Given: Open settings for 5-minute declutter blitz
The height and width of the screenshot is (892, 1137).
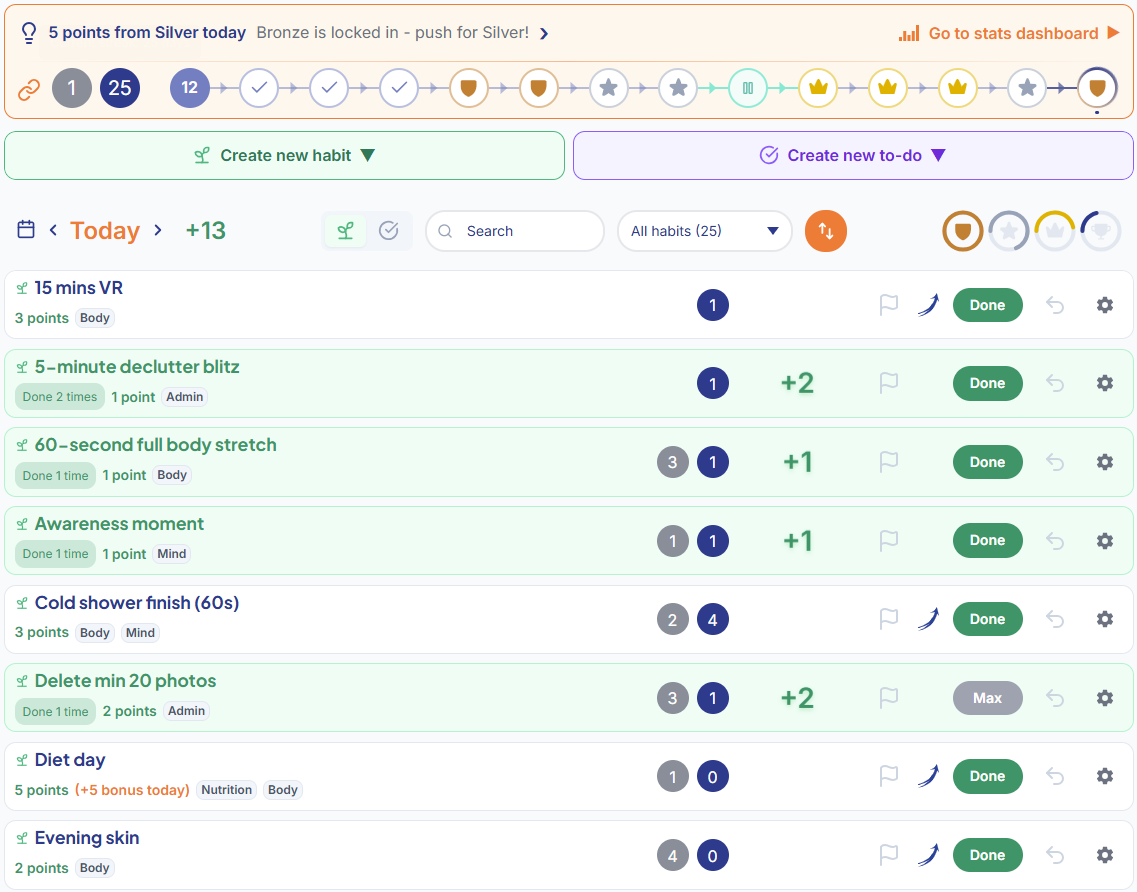Looking at the screenshot, I should click(x=1104, y=383).
